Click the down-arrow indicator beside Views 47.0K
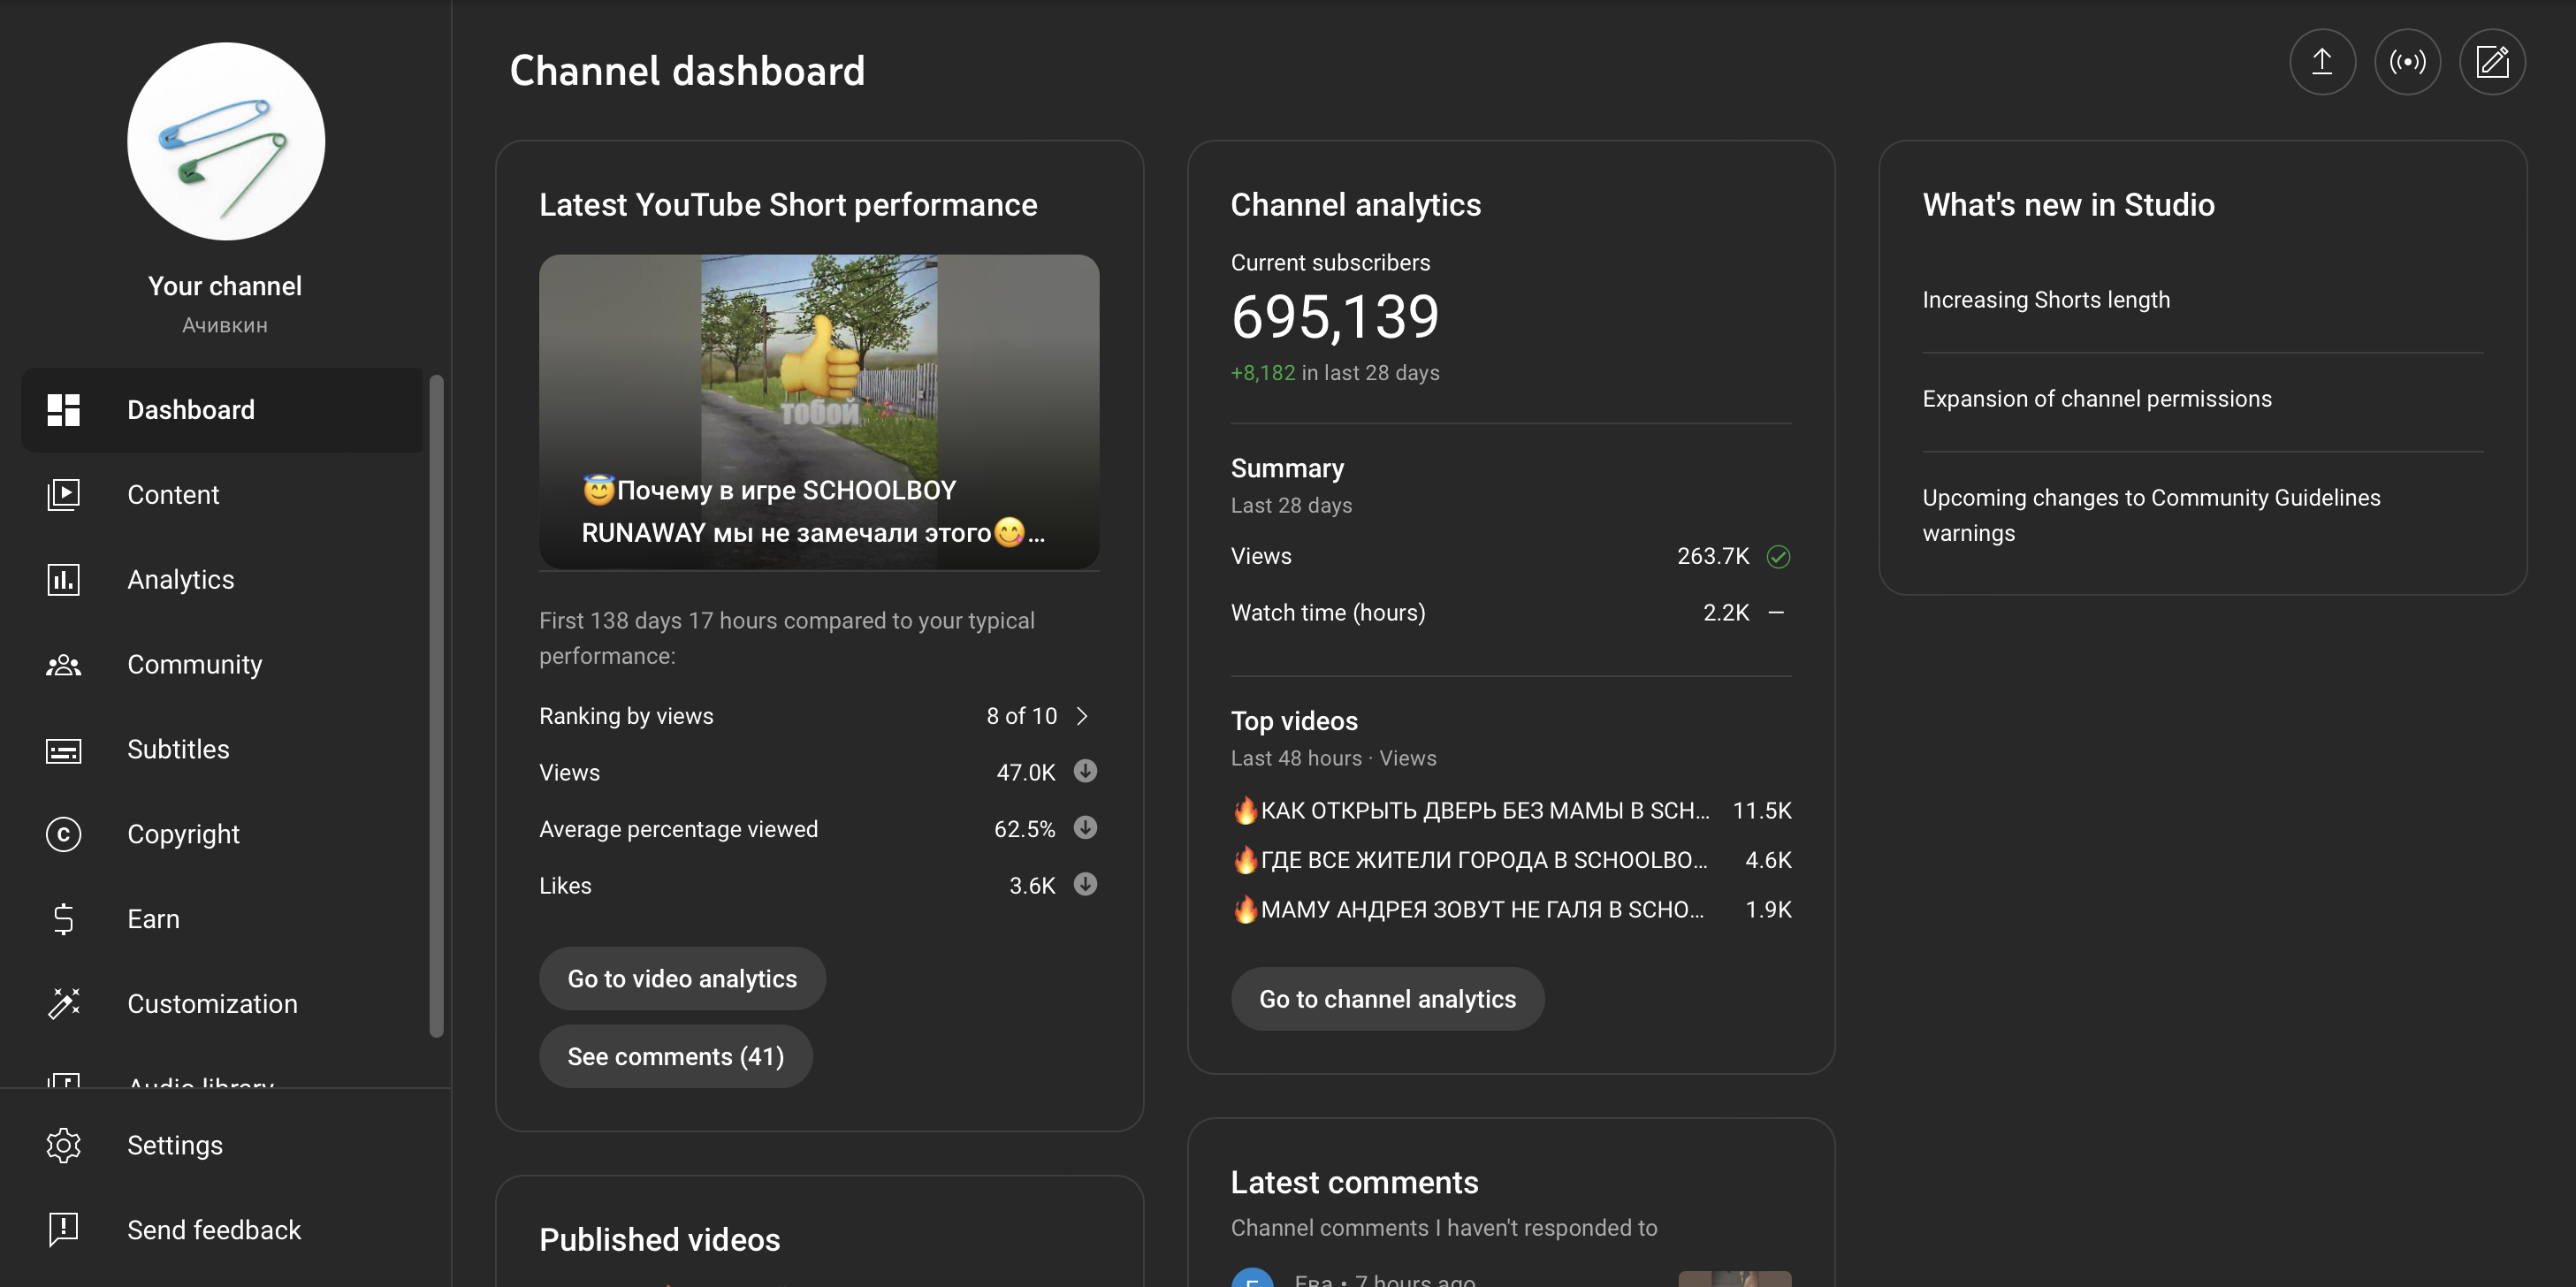Image resolution: width=2576 pixels, height=1287 pixels. point(1085,771)
